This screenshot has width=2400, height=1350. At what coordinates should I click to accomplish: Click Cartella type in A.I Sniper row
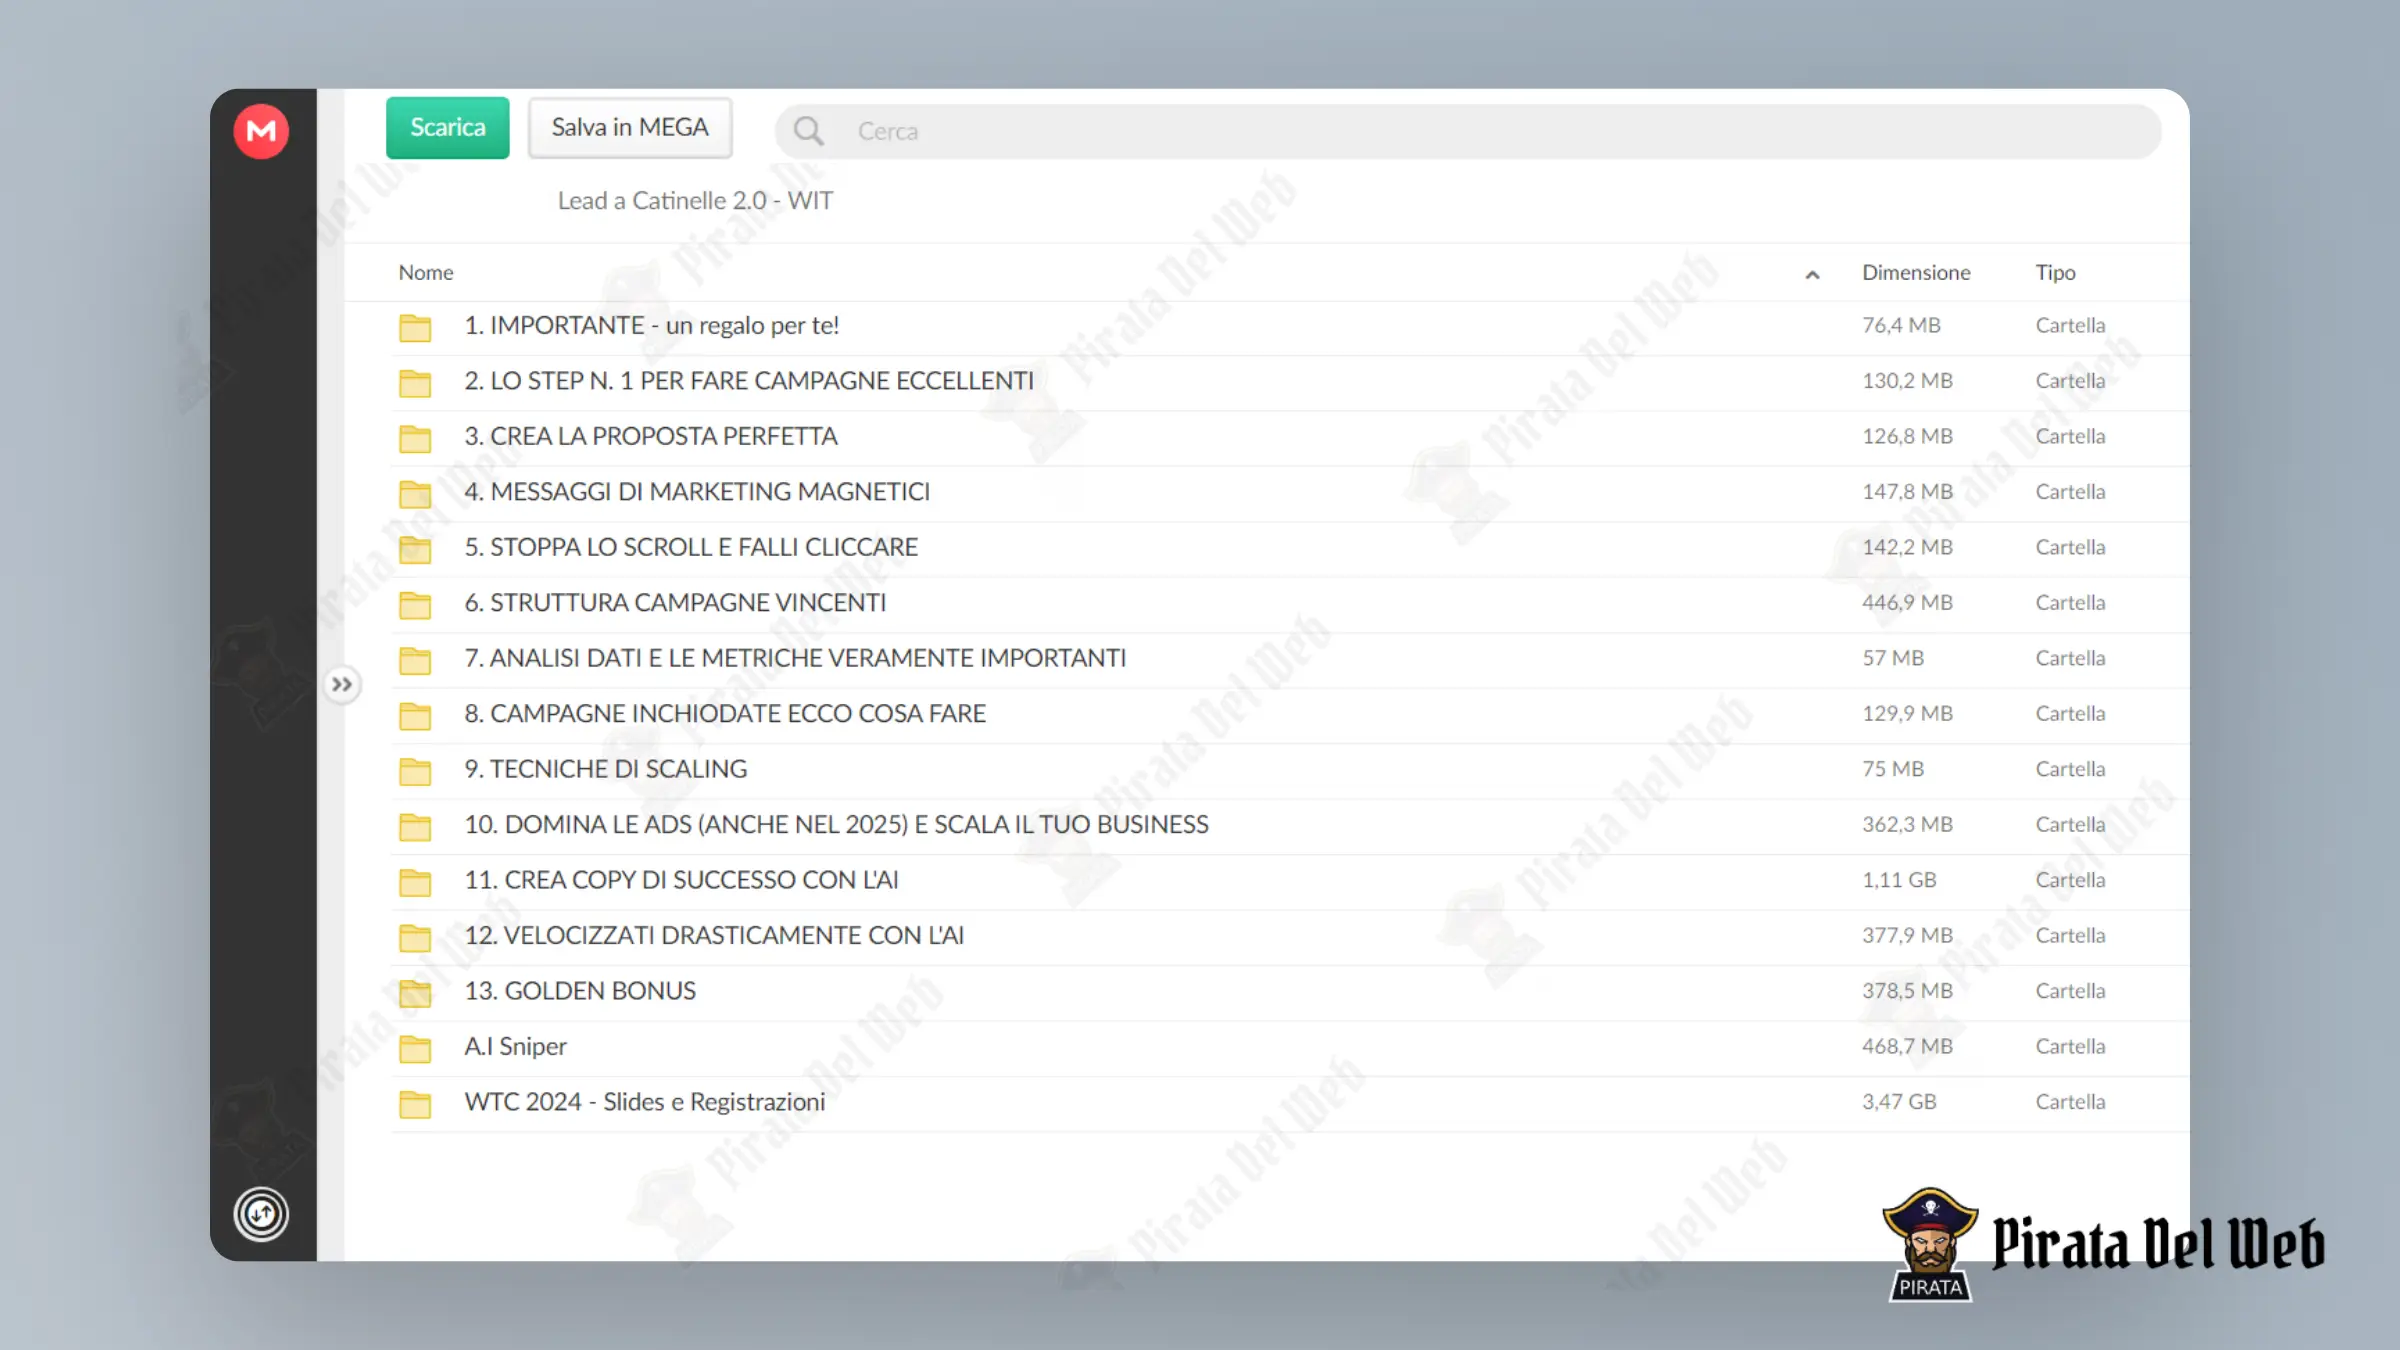tap(2070, 1047)
